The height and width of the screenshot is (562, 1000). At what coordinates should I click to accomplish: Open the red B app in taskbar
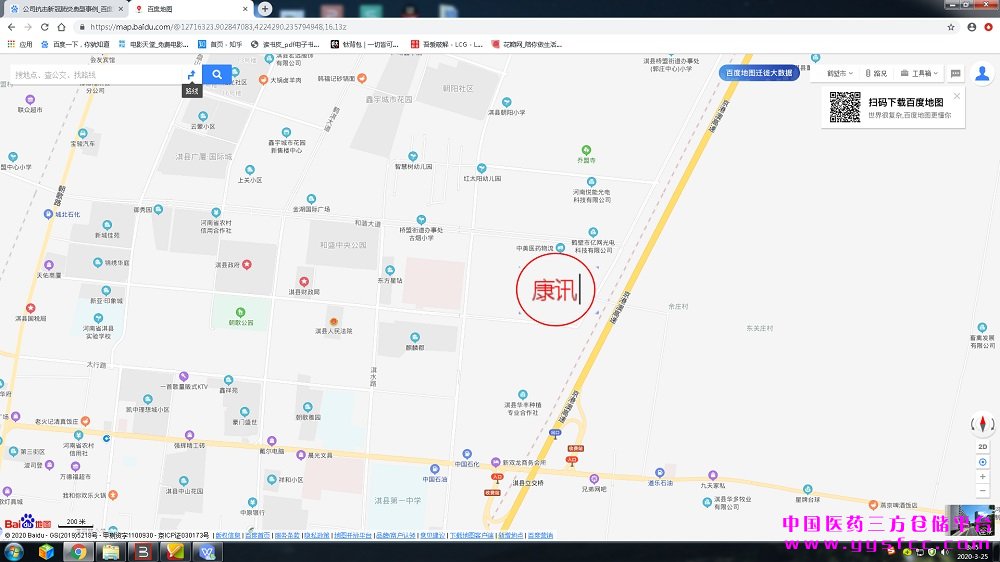tap(143, 552)
